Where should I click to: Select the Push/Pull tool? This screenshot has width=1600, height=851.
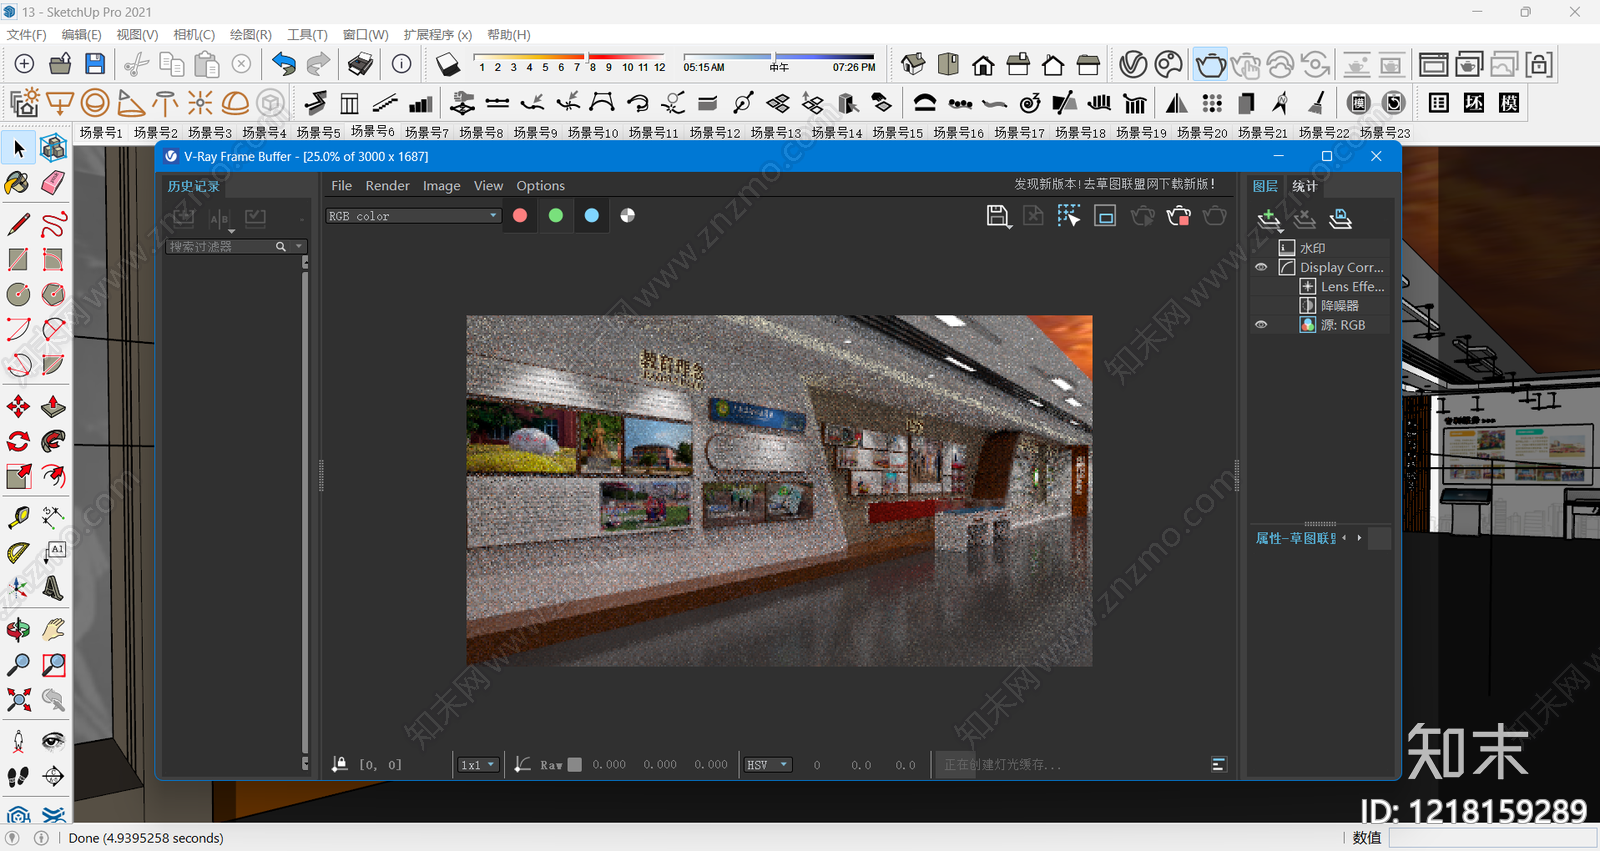click(53, 406)
